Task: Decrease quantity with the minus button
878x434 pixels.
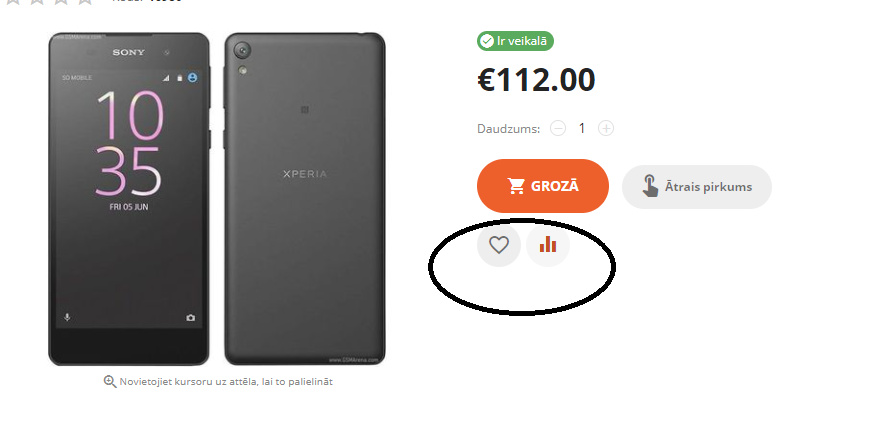Action: (558, 128)
